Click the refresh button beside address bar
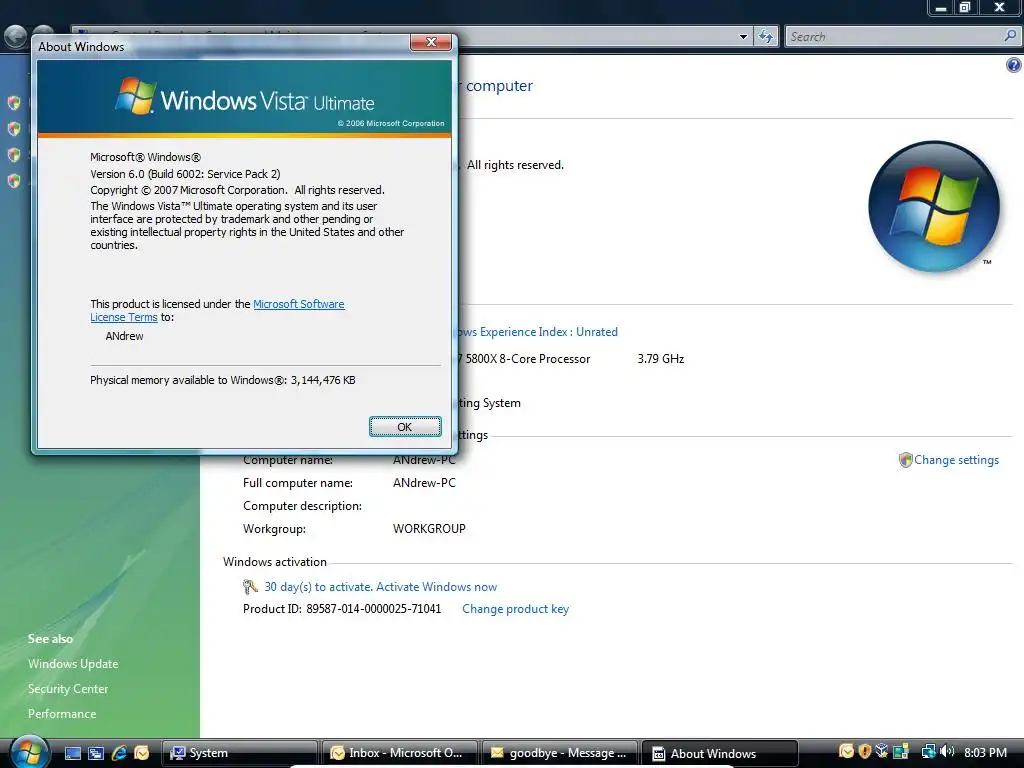 click(x=765, y=37)
